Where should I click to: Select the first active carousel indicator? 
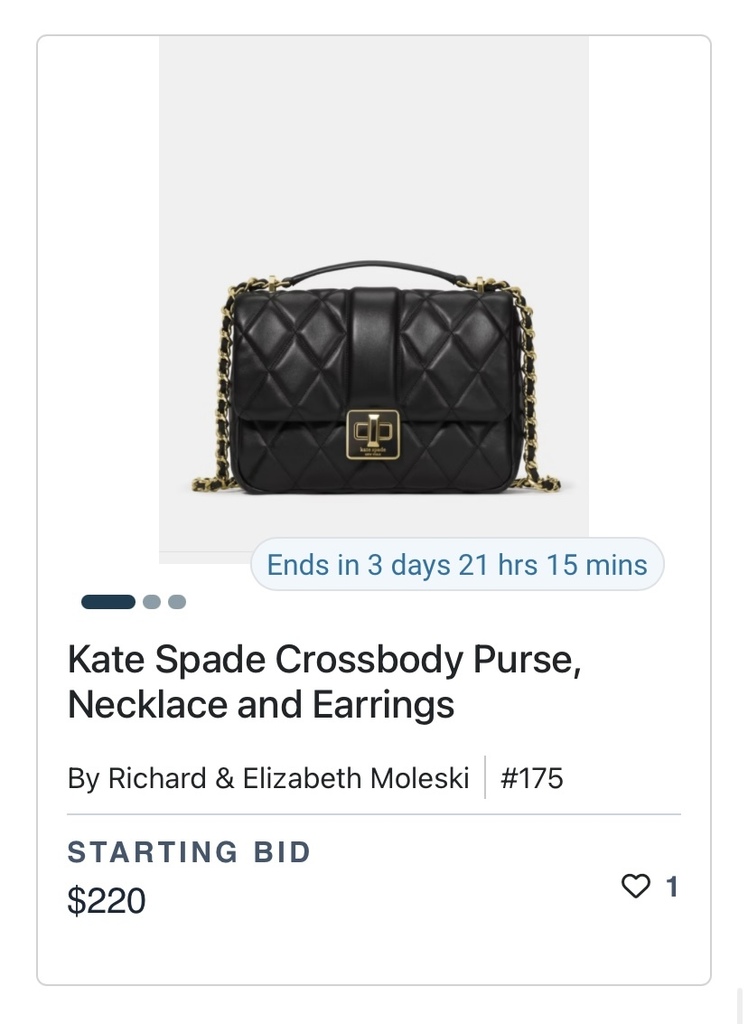(108, 602)
